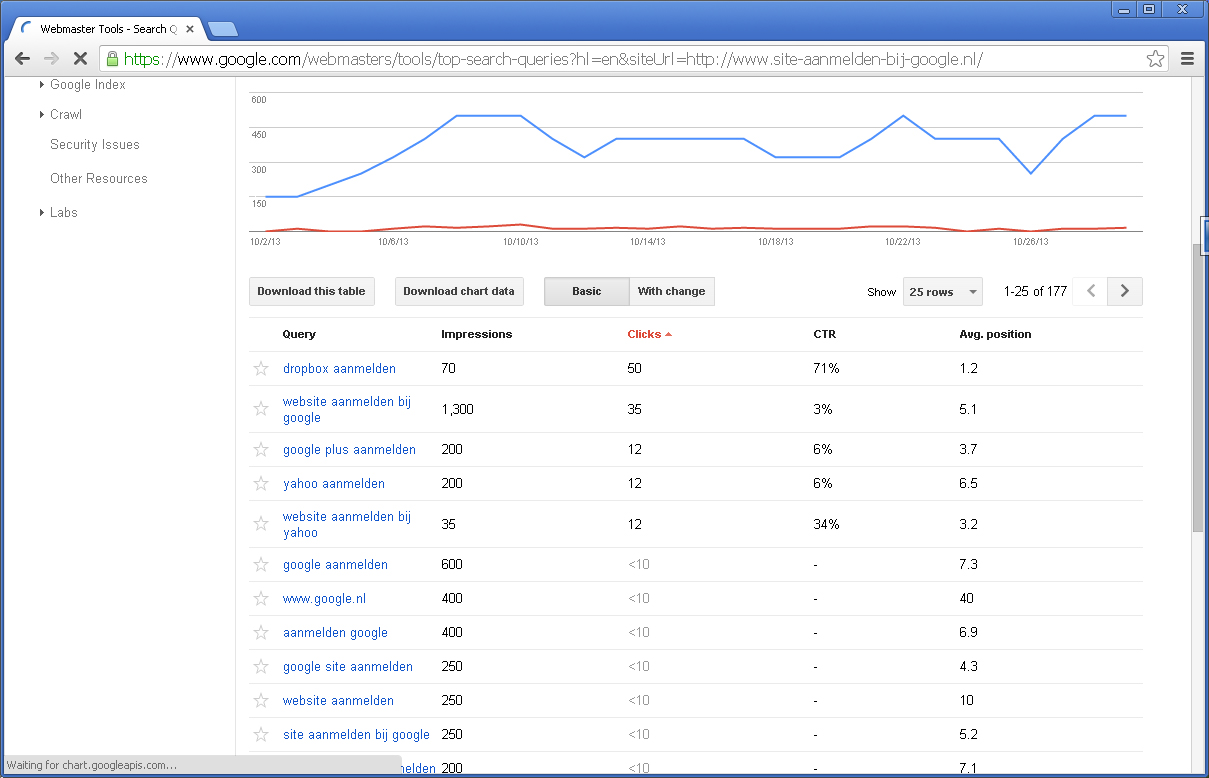Expand the Crawl sidebar section

click(x=42, y=115)
